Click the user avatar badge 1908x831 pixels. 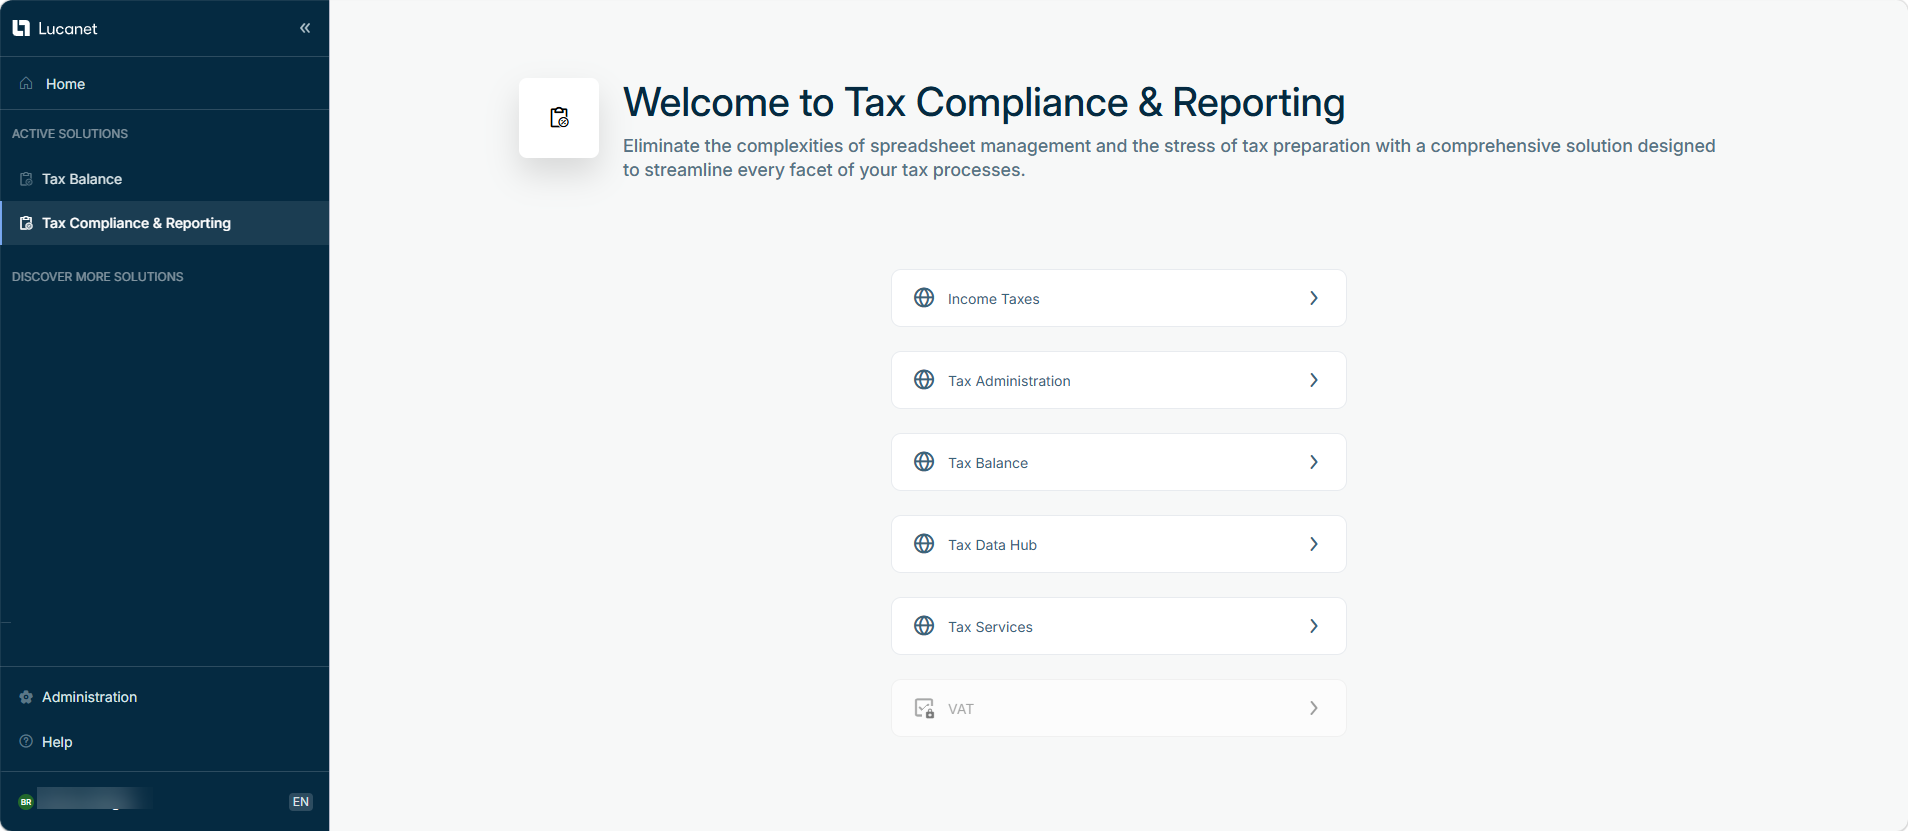point(26,802)
